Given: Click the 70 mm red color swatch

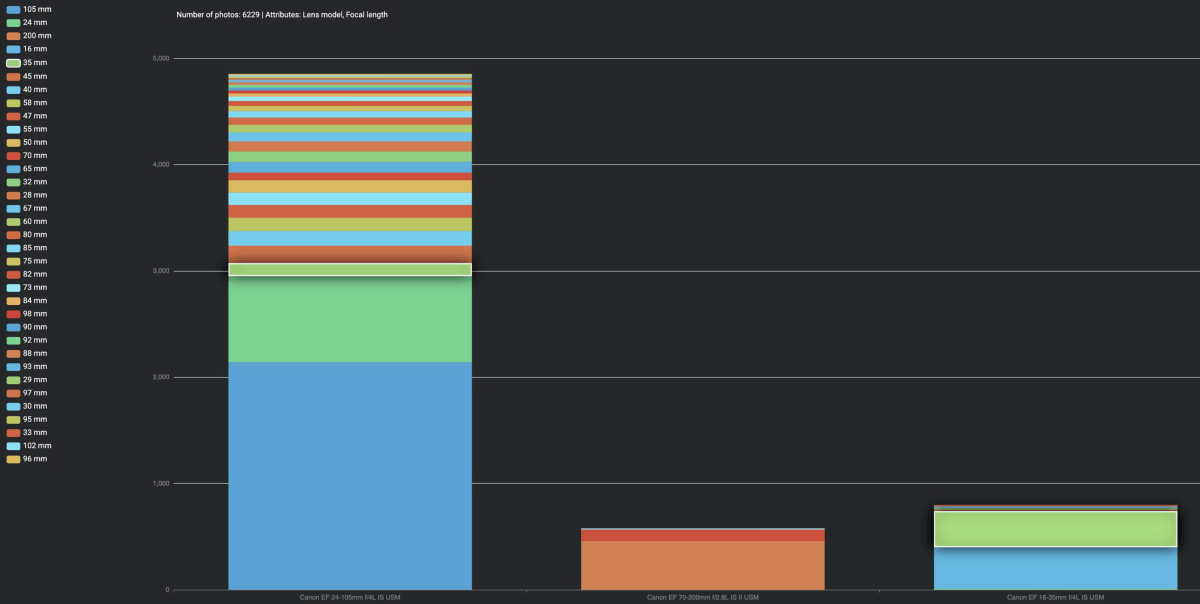Looking at the screenshot, I should coord(11,155).
